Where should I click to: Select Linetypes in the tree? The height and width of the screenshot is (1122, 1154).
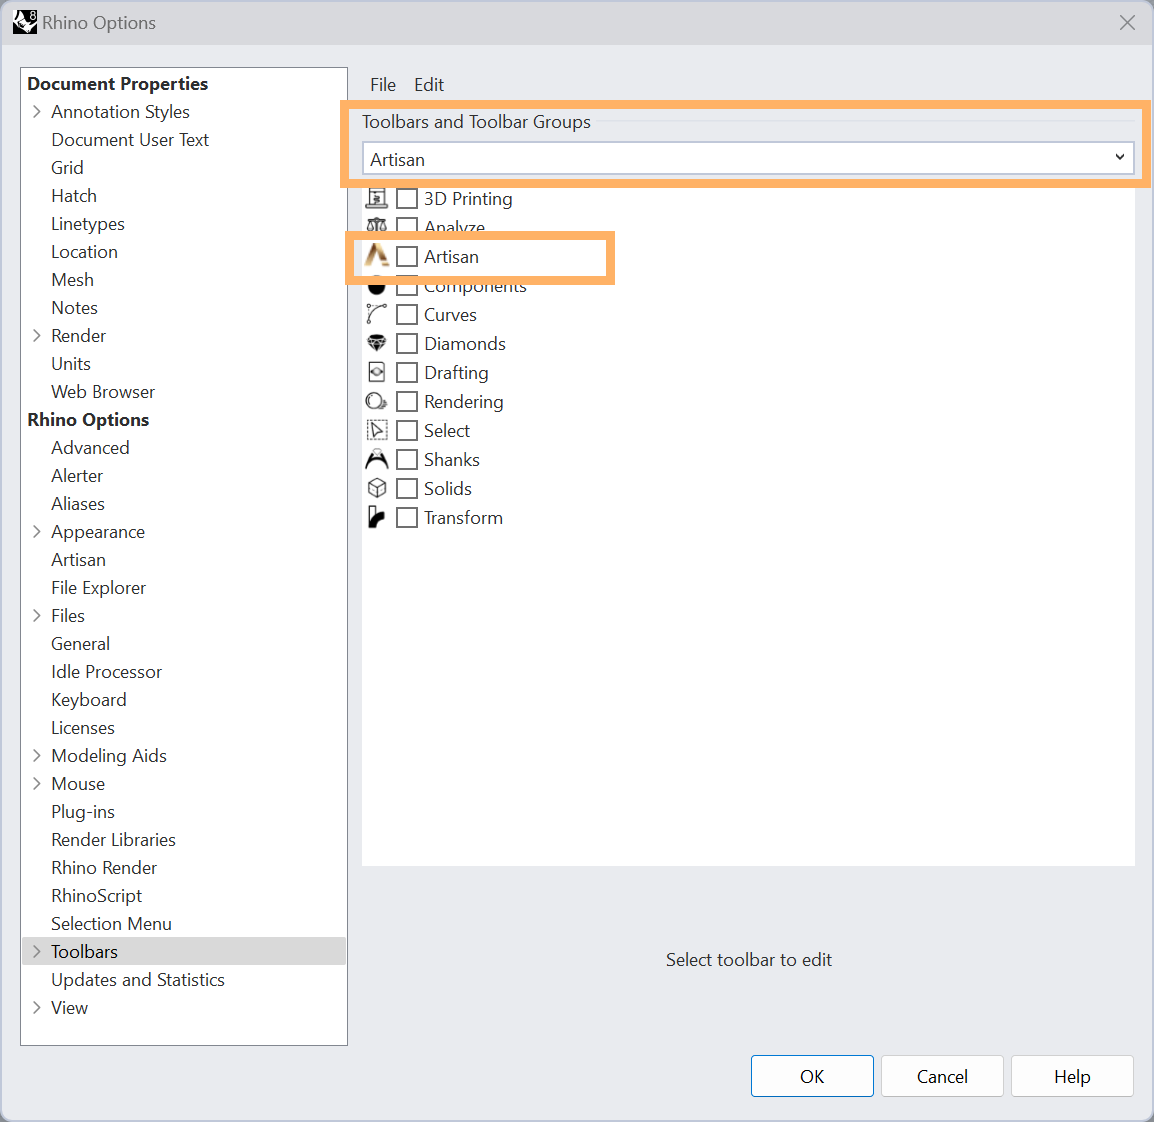[88, 224]
